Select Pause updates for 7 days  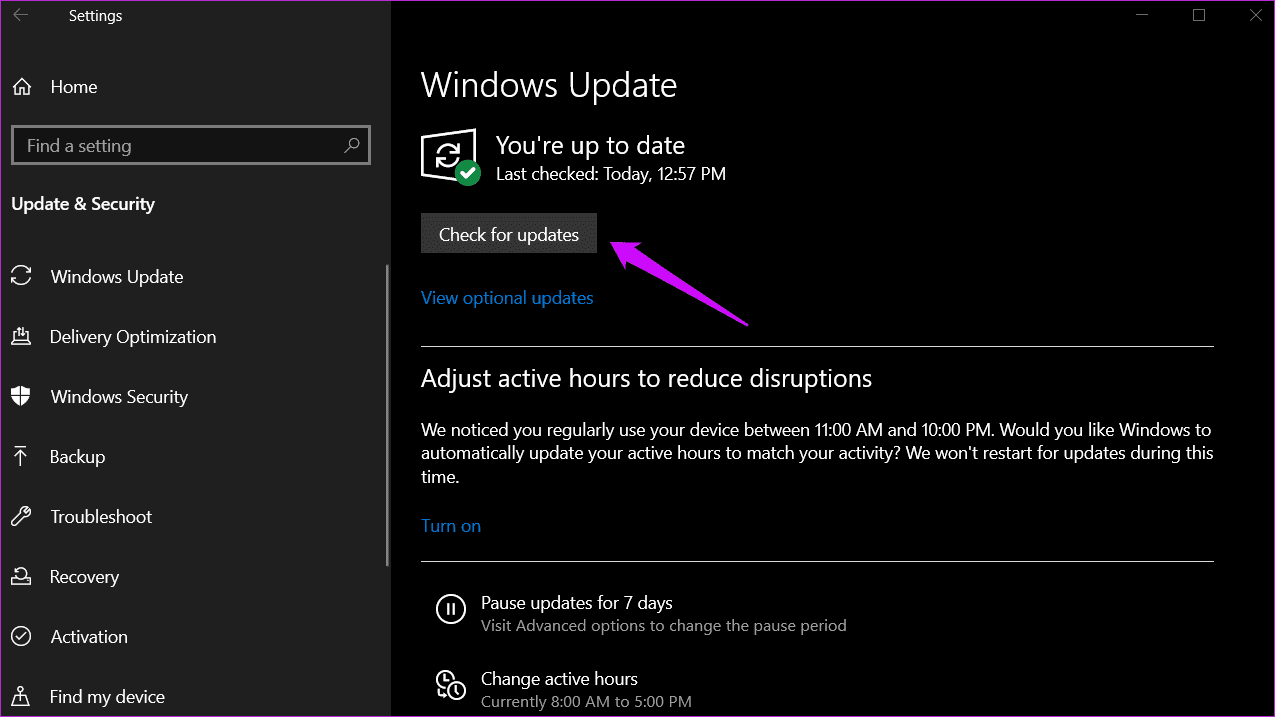pos(577,603)
